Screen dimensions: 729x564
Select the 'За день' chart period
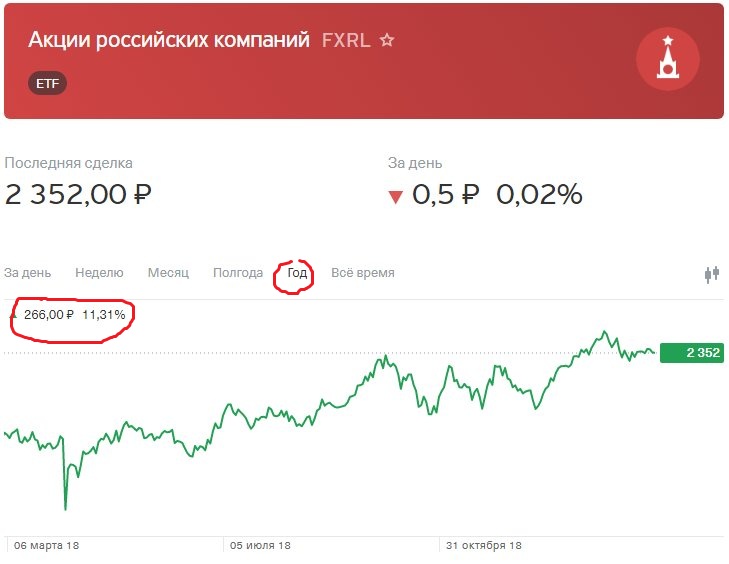click(27, 272)
